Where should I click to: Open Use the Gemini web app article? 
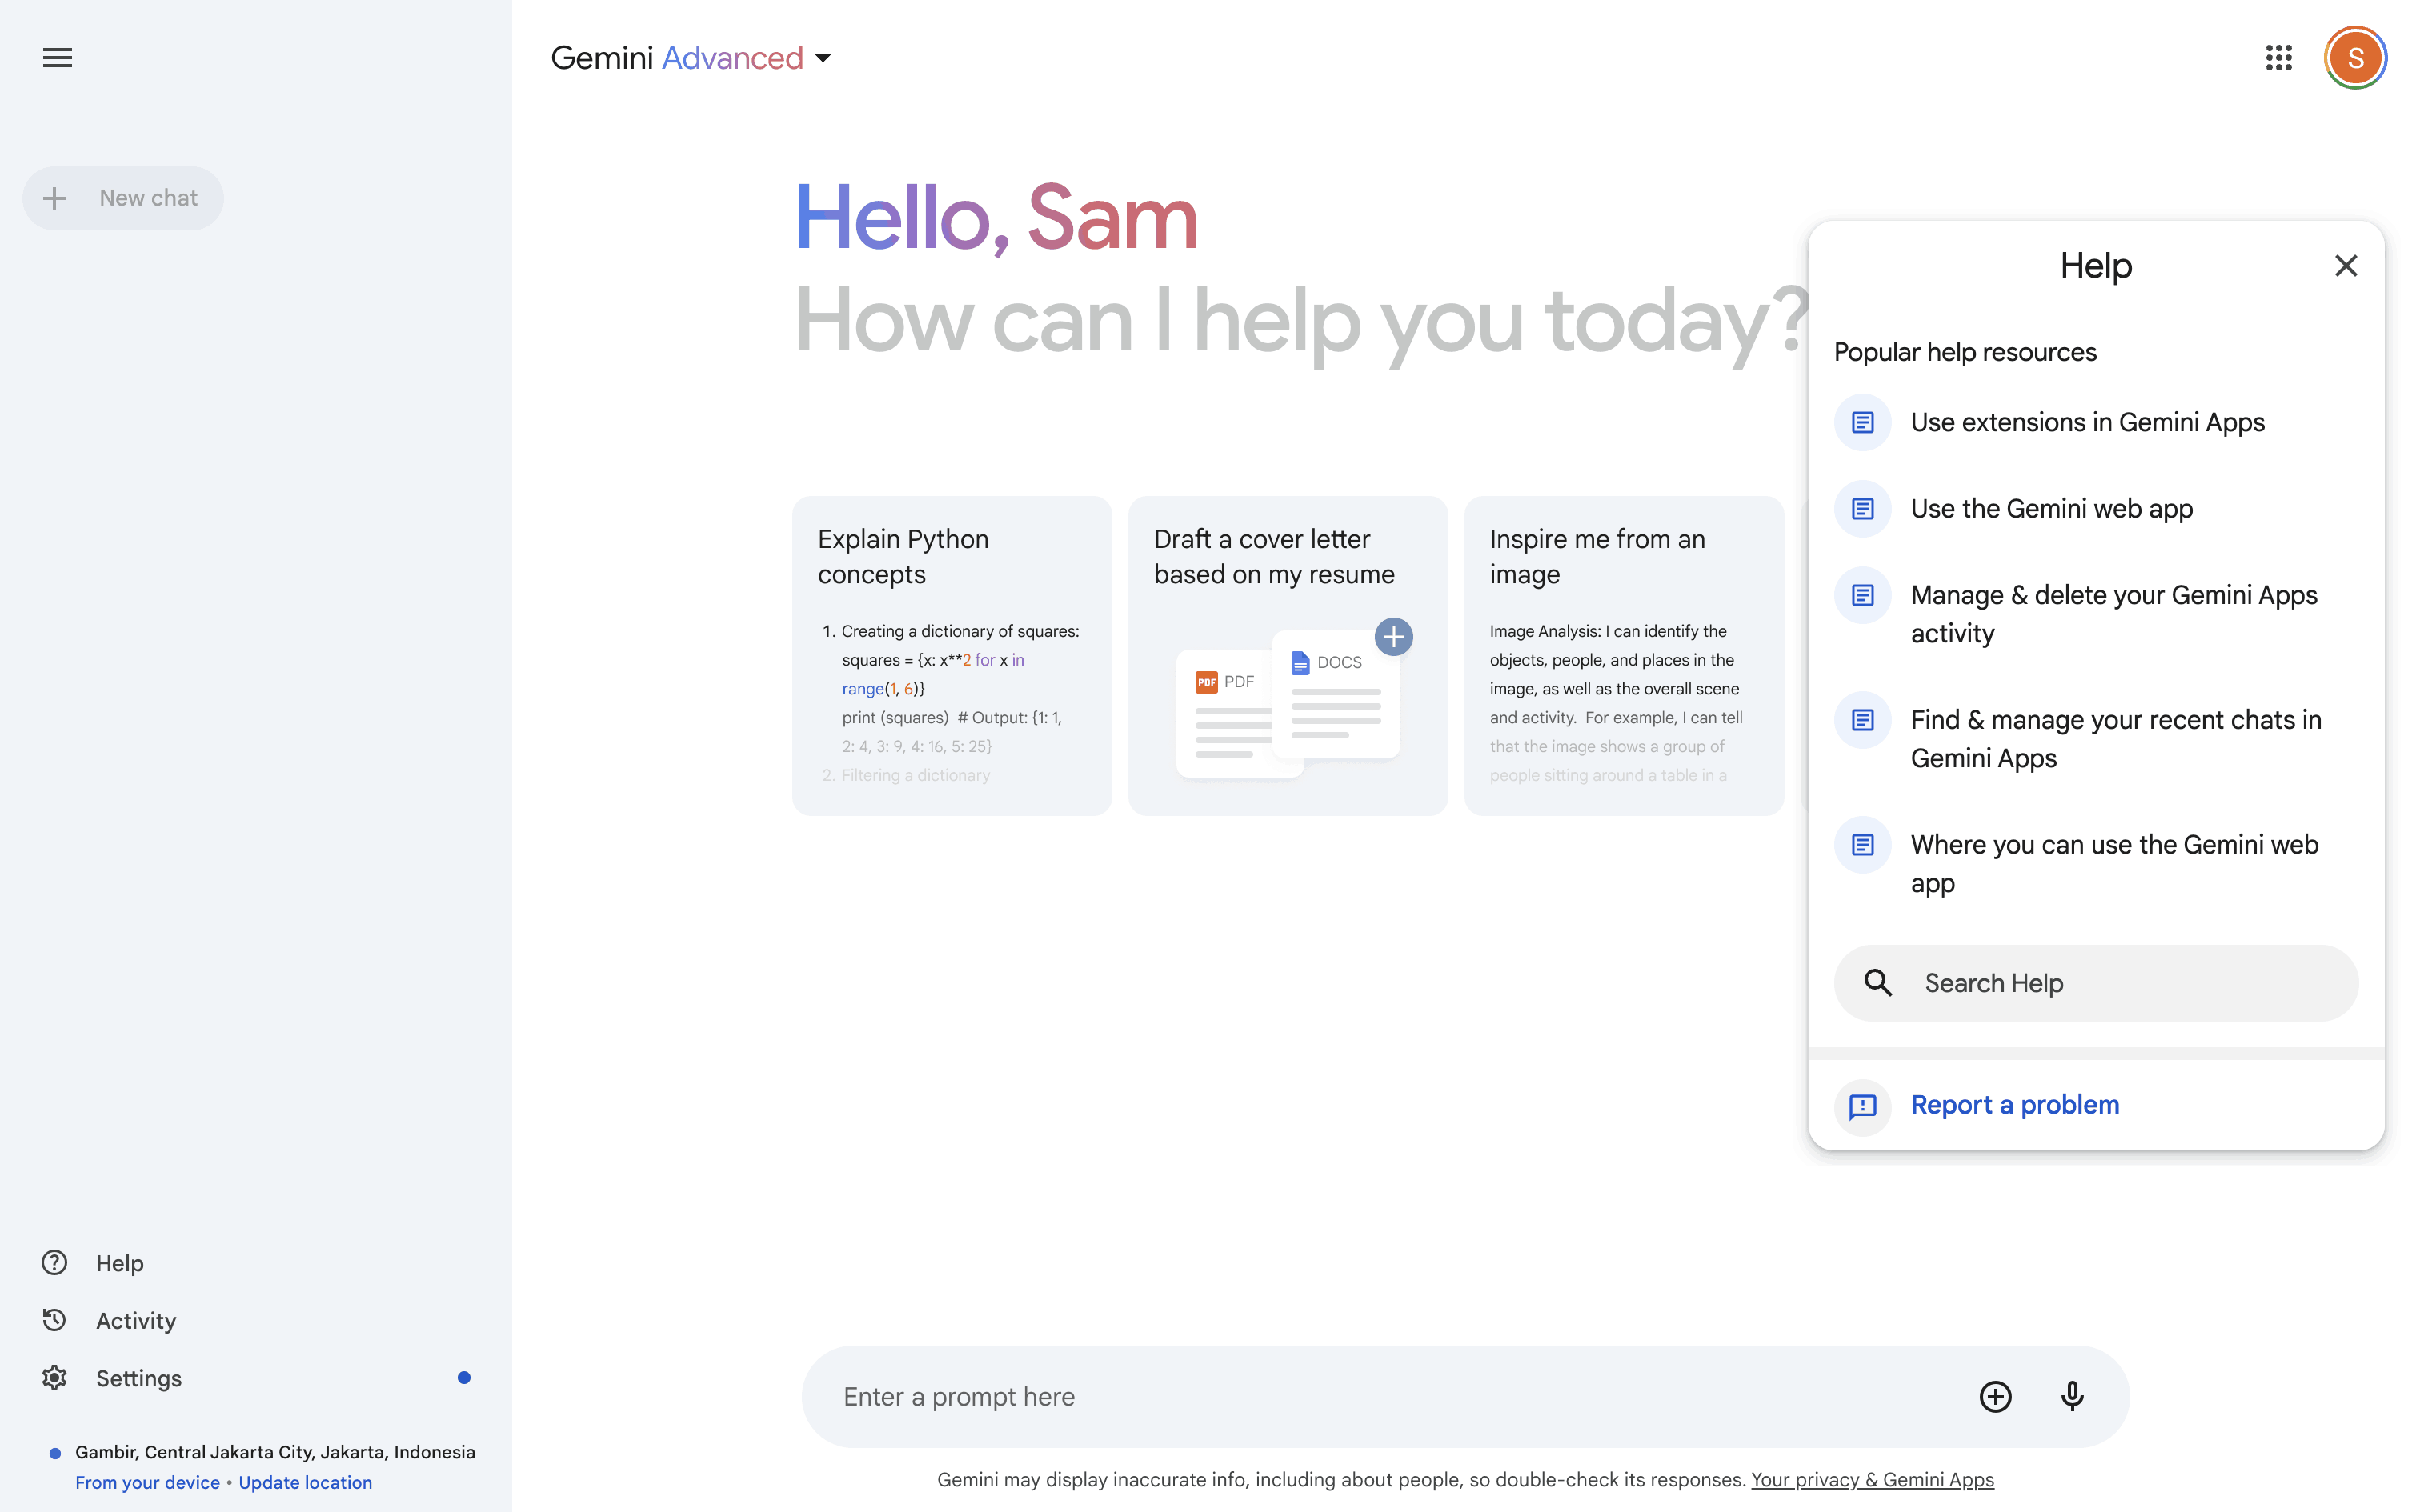[2051, 509]
